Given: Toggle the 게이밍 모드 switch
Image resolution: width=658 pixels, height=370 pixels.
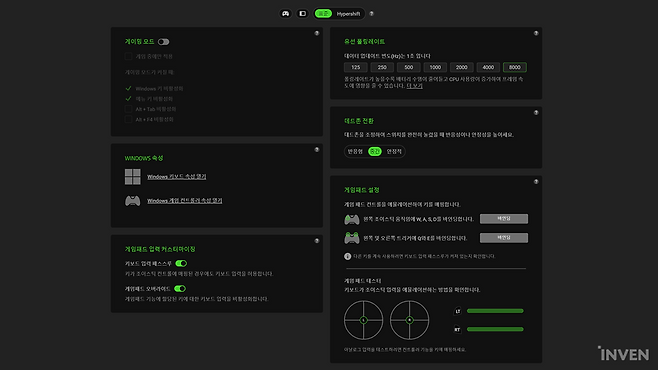Looking at the screenshot, I should pyautogui.click(x=163, y=42).
